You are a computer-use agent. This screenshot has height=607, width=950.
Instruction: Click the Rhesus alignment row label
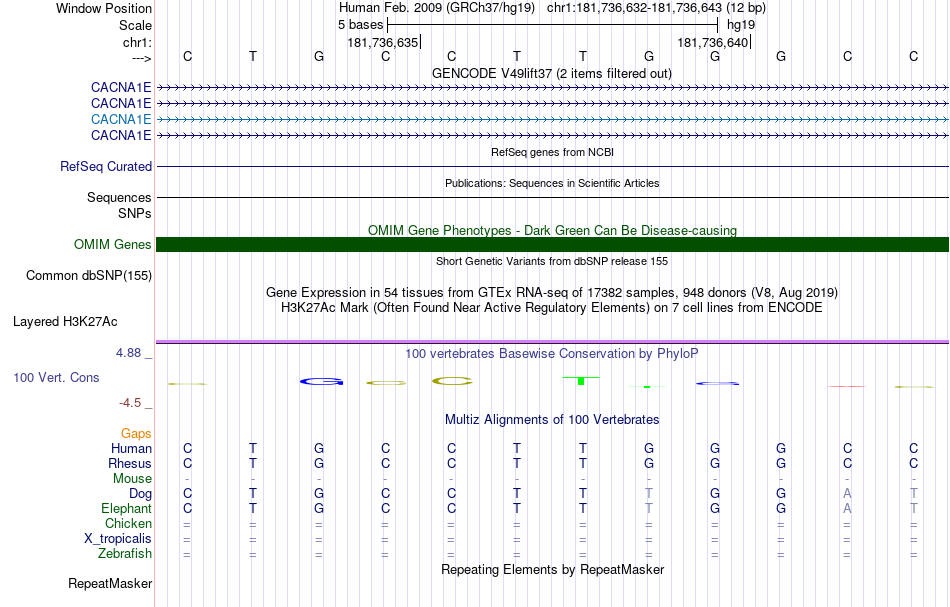130,463
